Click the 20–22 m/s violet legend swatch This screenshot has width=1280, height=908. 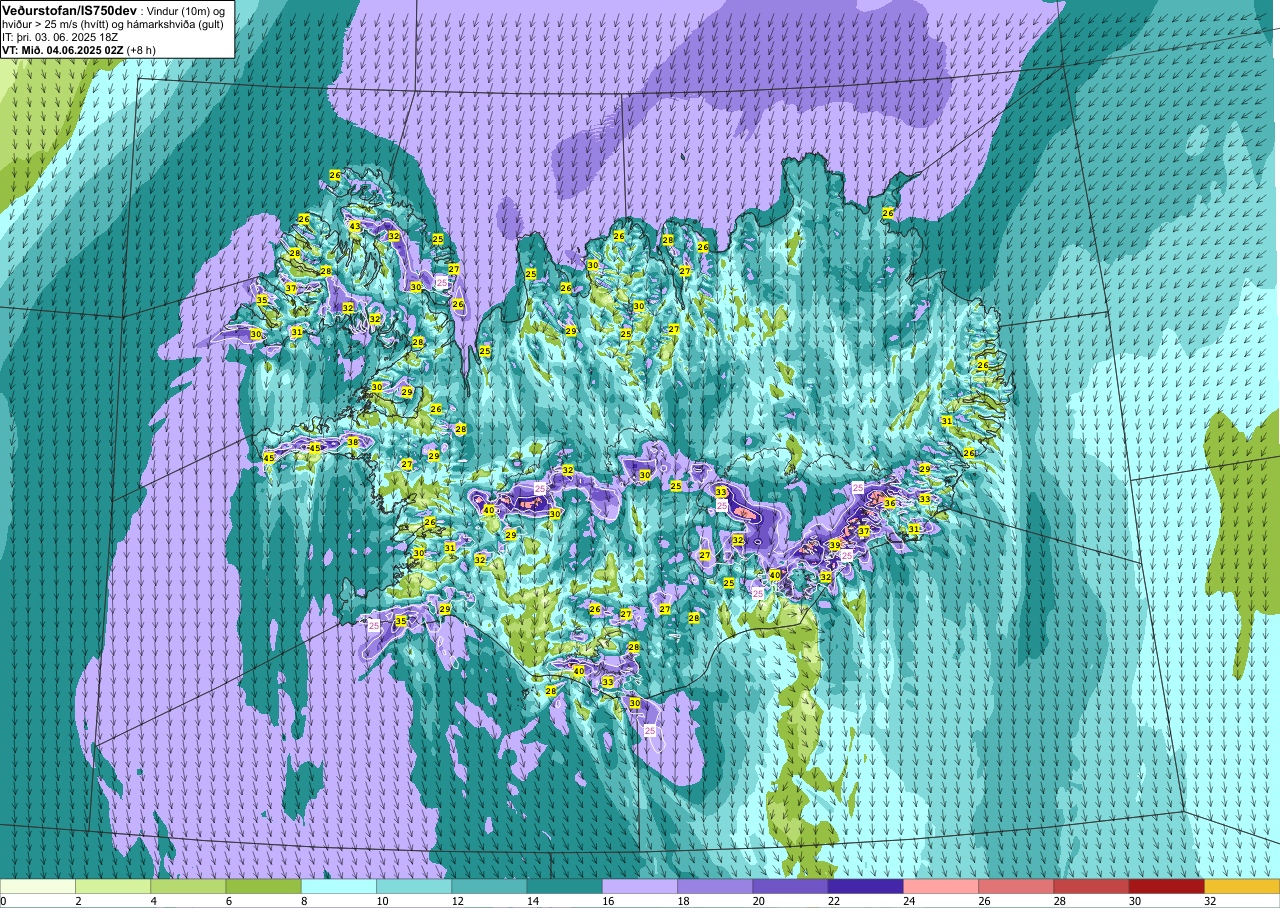pyautogui.click(x=790, y=886)
